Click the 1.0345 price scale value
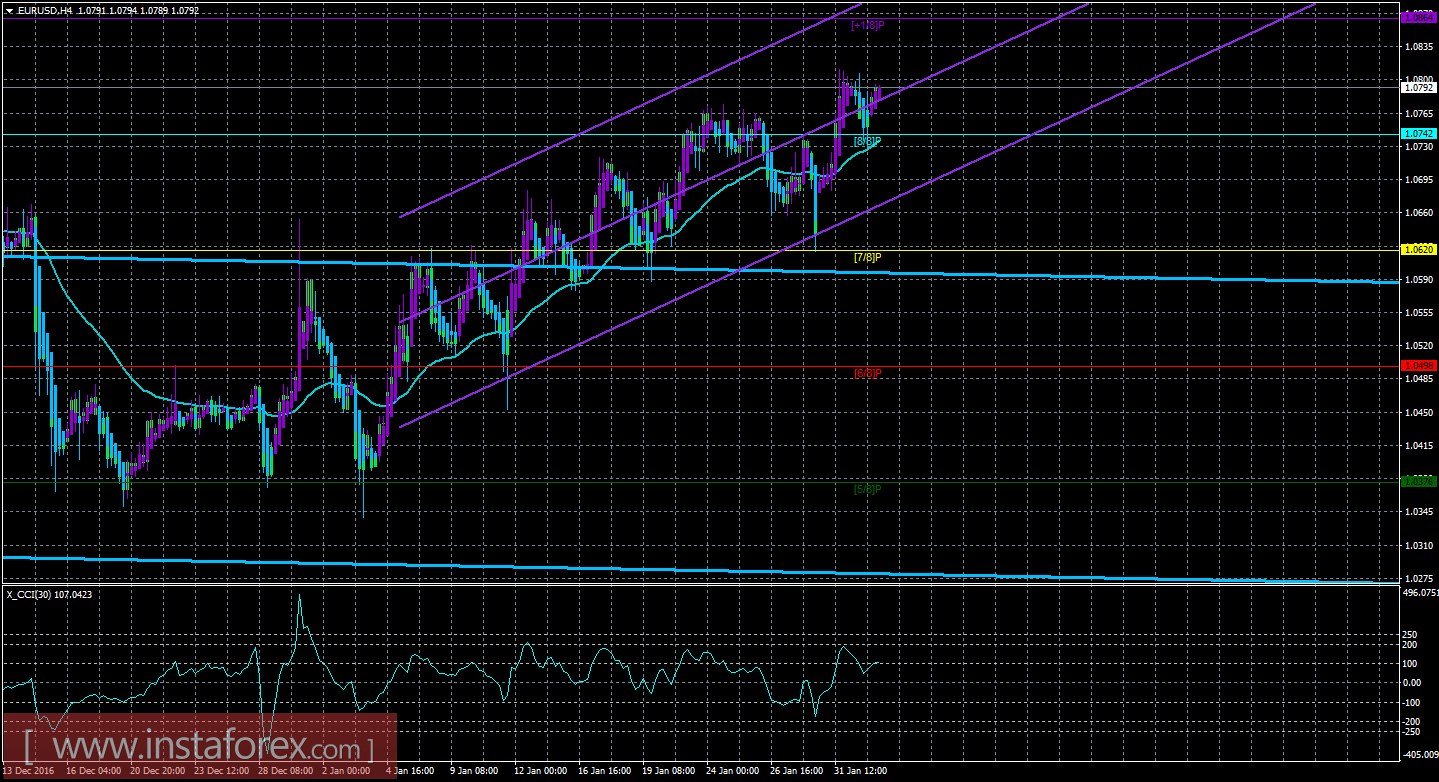 (x=1418, y=512)
